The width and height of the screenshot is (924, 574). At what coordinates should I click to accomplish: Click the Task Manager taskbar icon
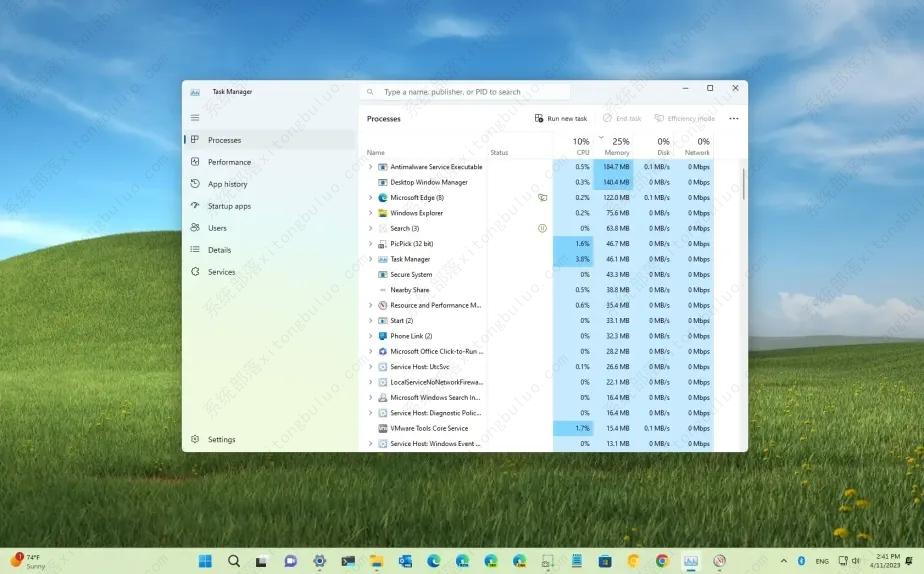click(691, 560)
